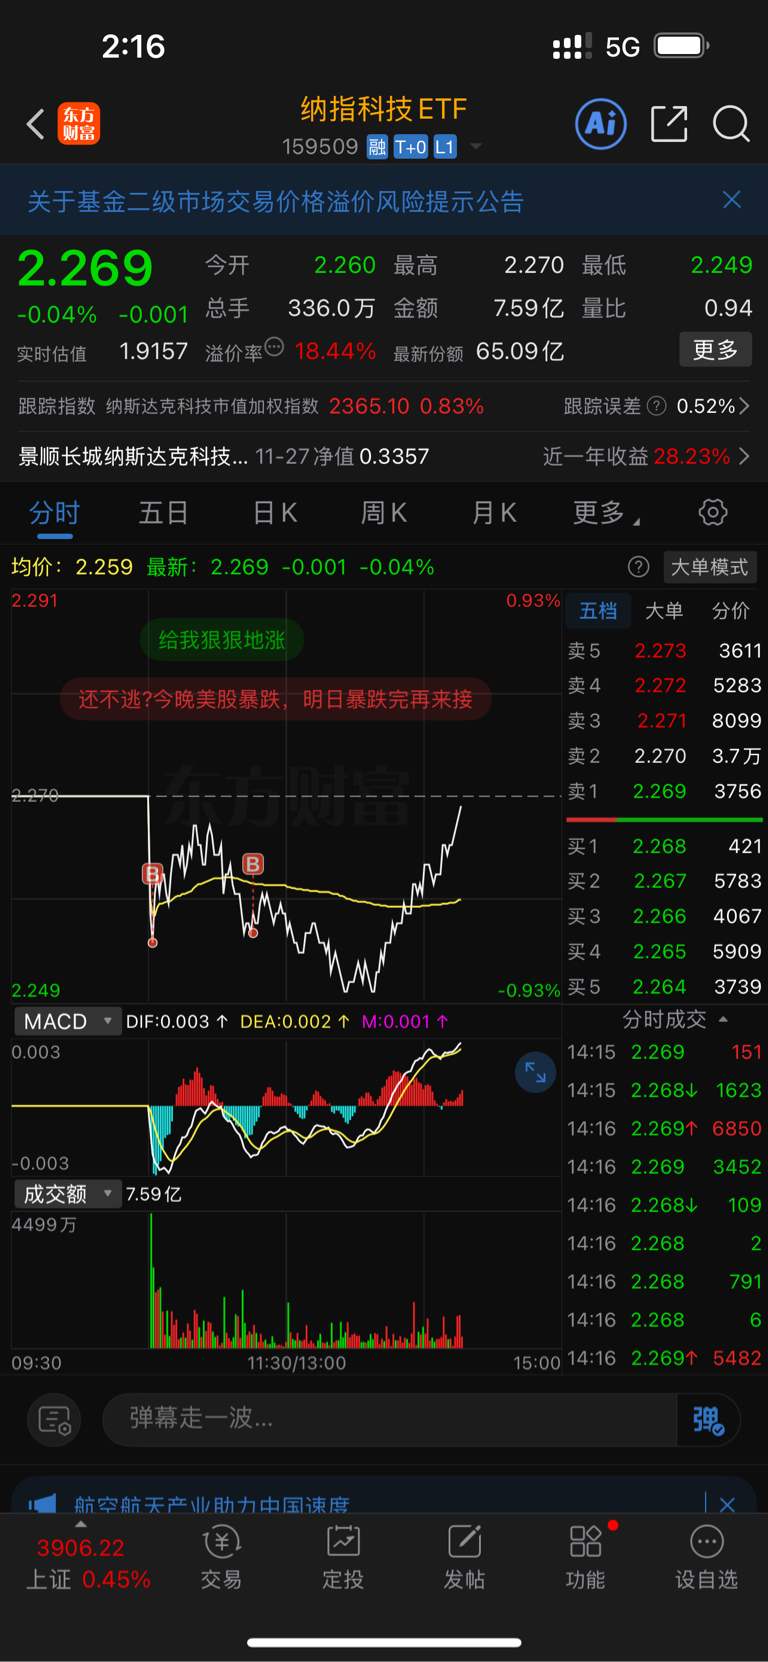Open the 定投 scheduled investment icon
This screenshot has width=768, height=1662.
[x=343, y=1558]
